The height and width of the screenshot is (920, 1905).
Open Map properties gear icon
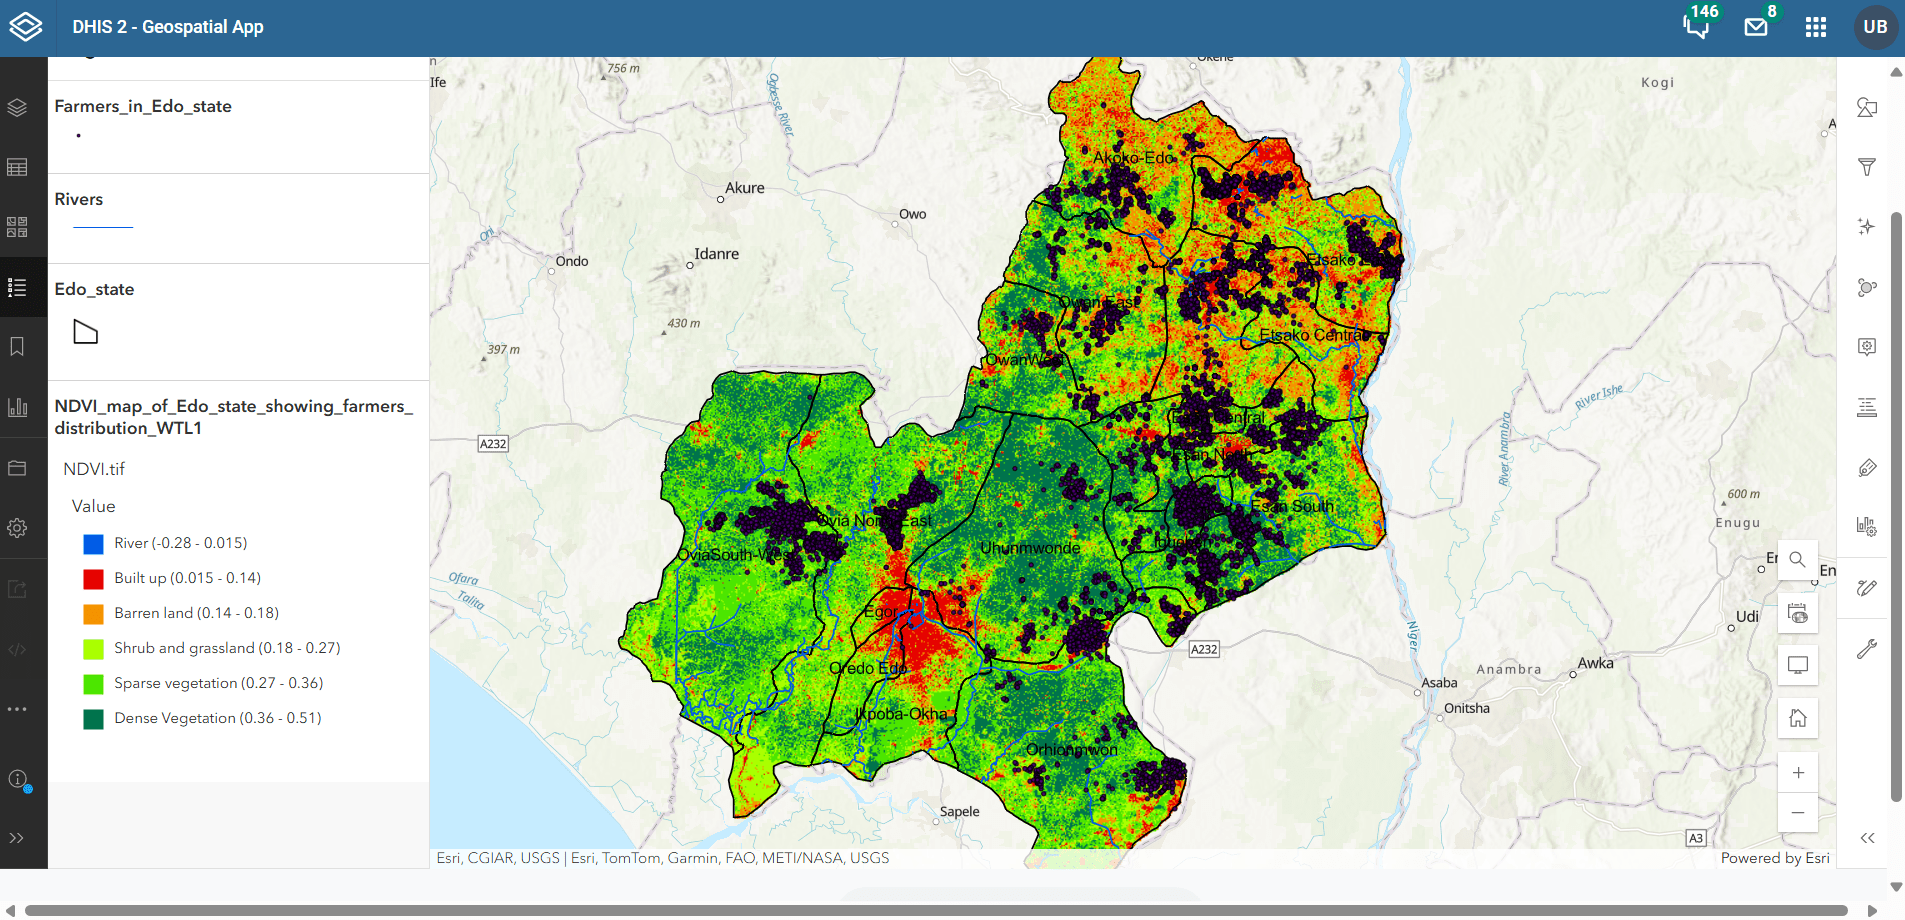point(18,528)
